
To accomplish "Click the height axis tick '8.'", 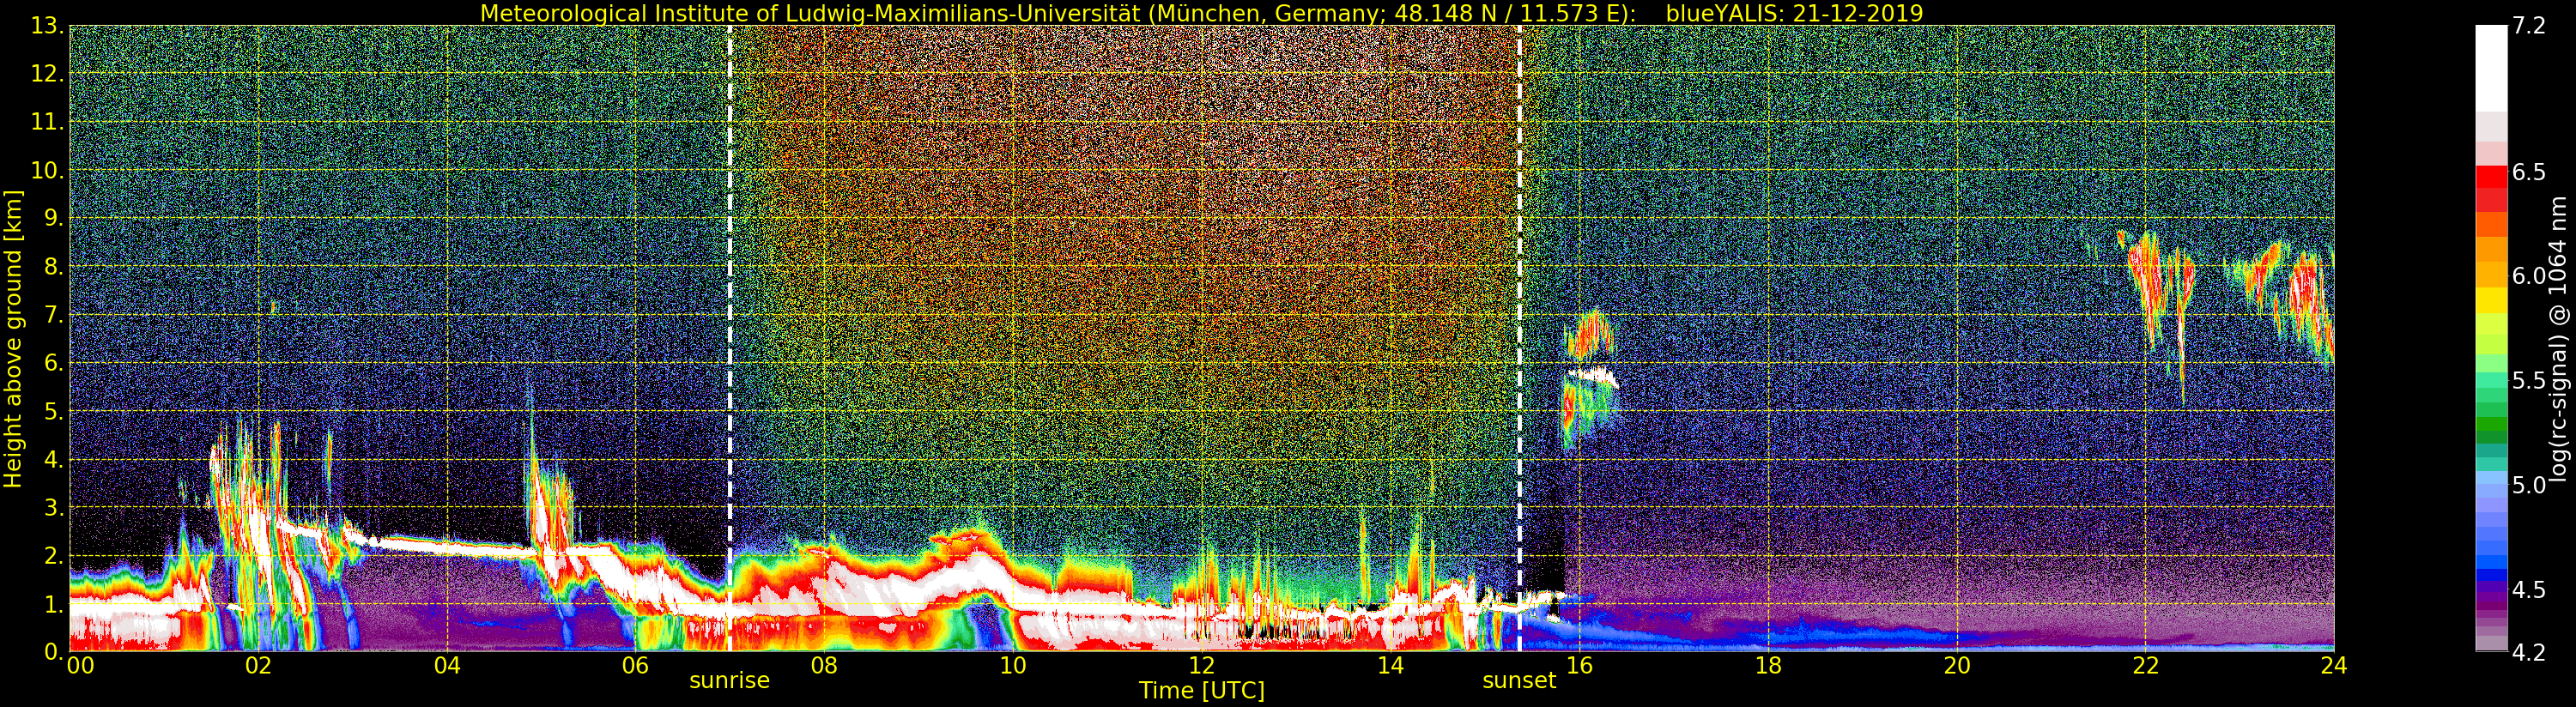I will pos(53,267).
